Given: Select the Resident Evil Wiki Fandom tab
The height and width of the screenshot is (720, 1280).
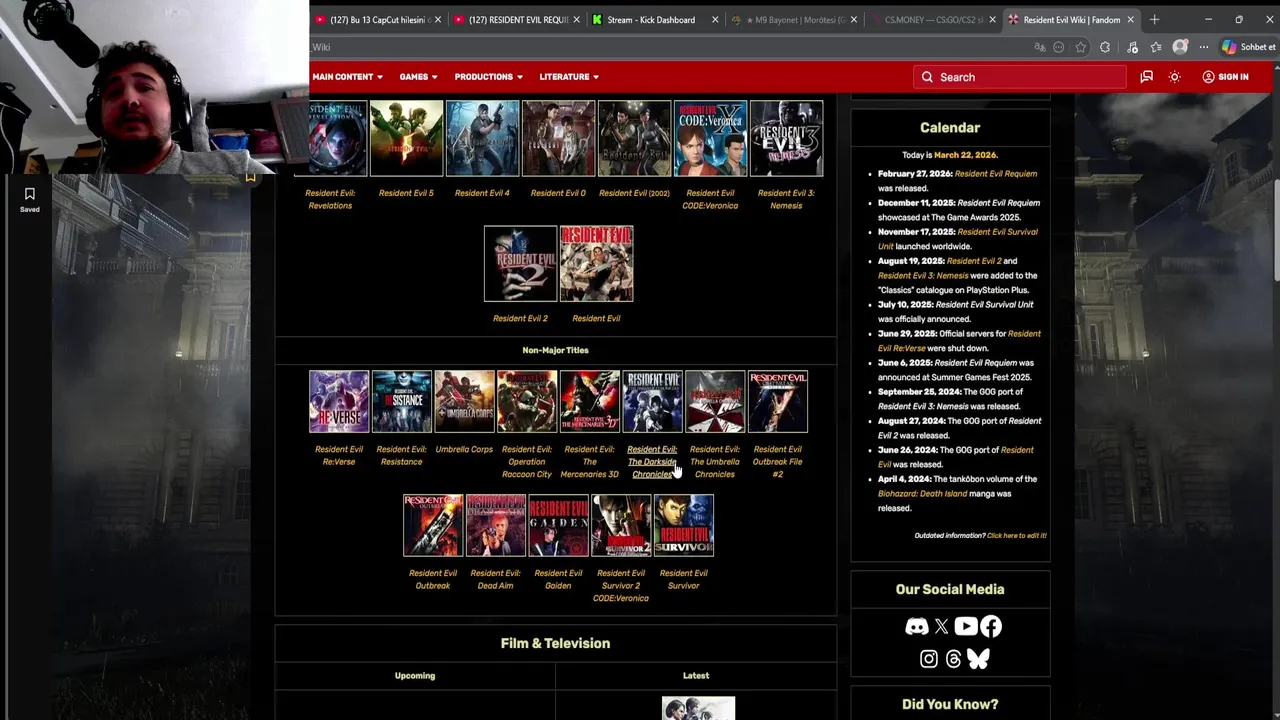Looking at the screenshot, I should 1070,19.
